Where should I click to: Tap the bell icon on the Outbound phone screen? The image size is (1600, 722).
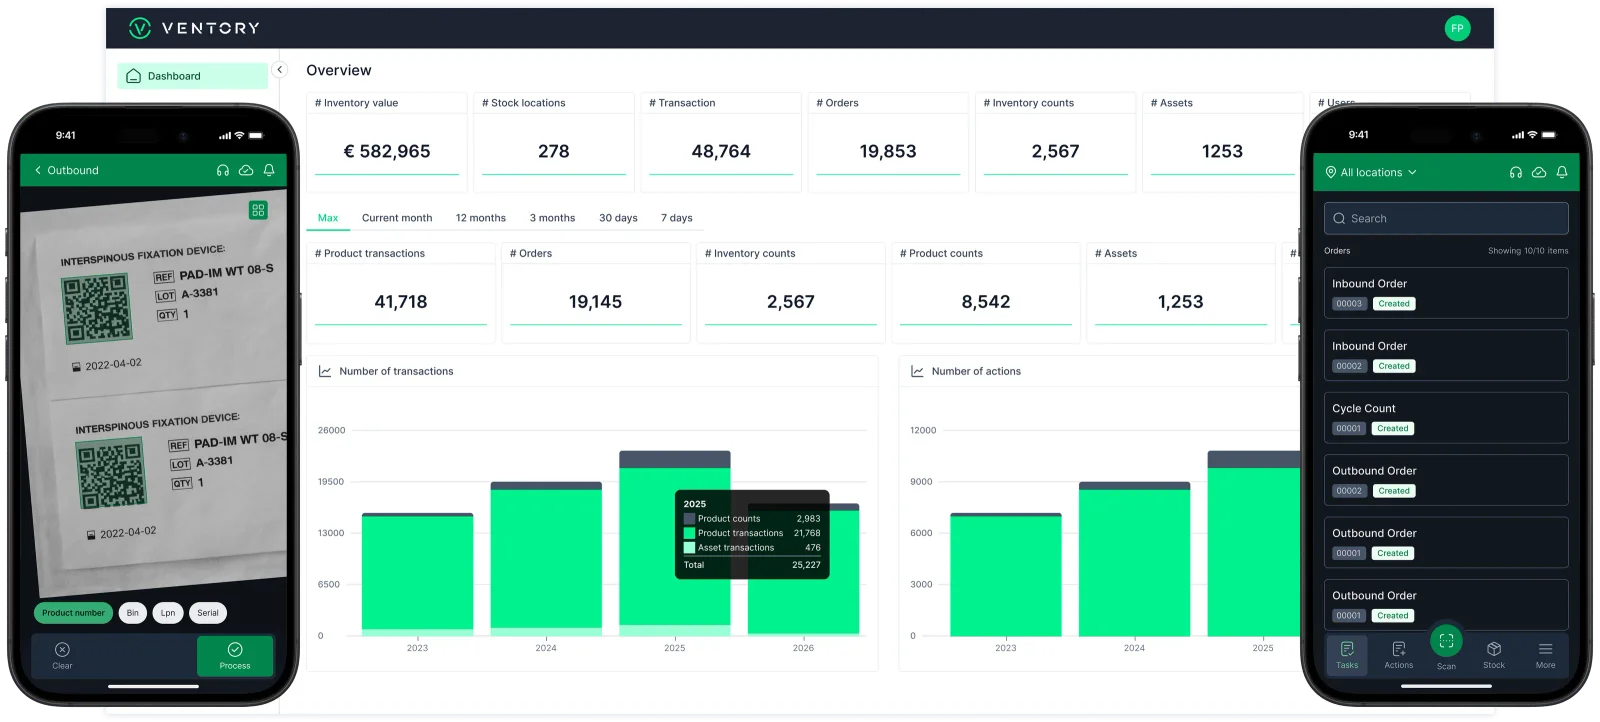tap(269, 170)
